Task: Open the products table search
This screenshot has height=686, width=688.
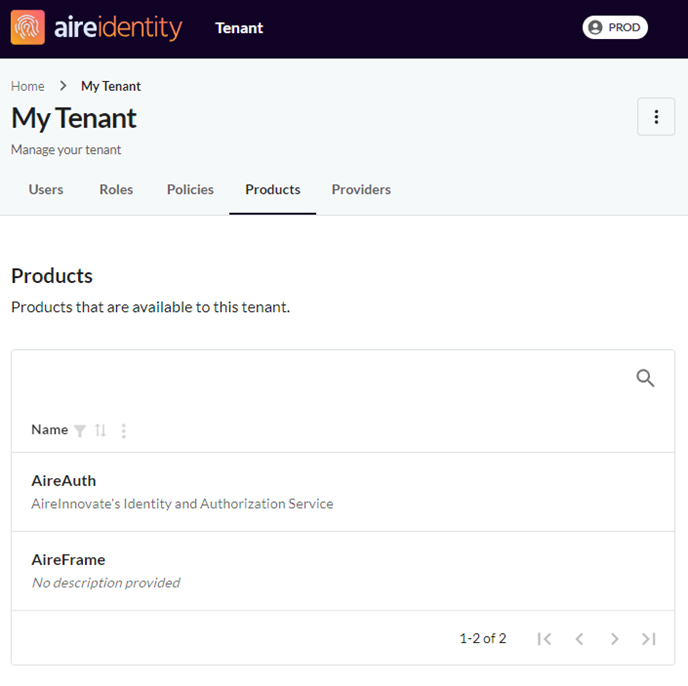Action: pos(645,378)
